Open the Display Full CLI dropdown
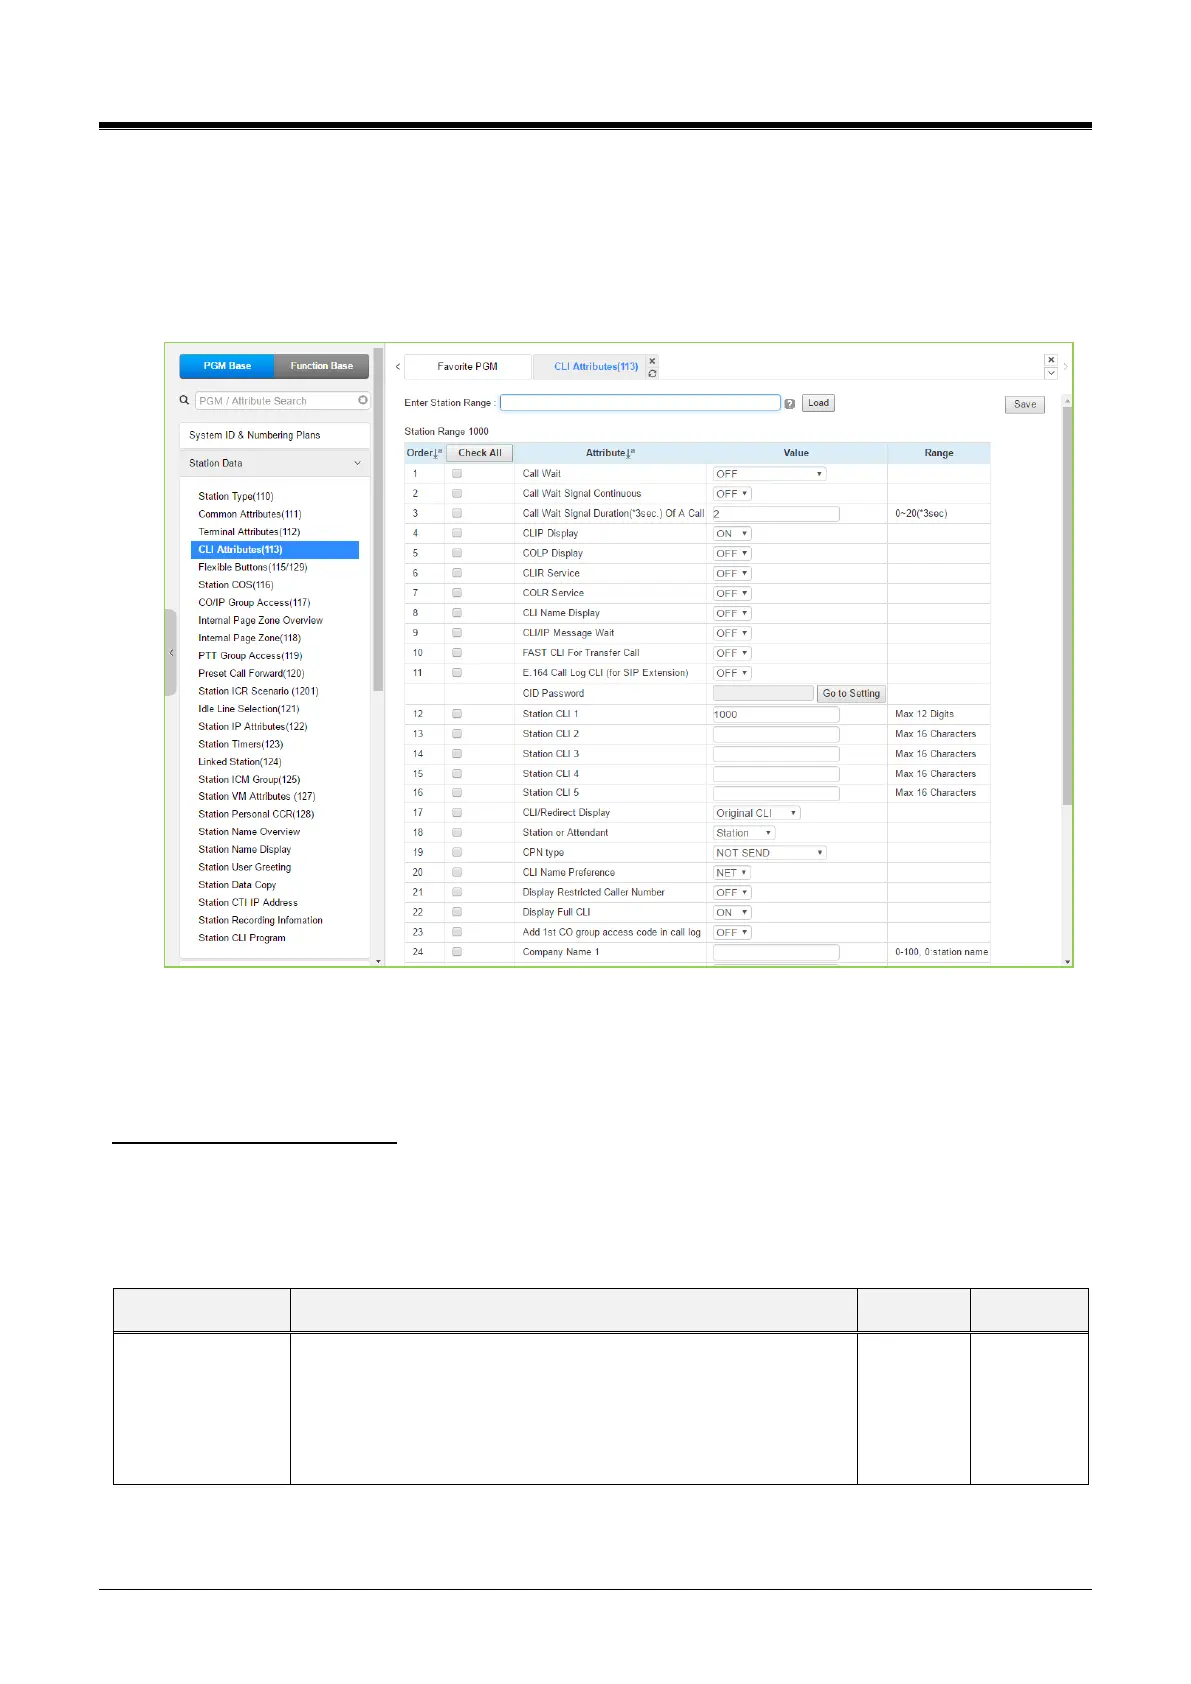 click(732, 913)
